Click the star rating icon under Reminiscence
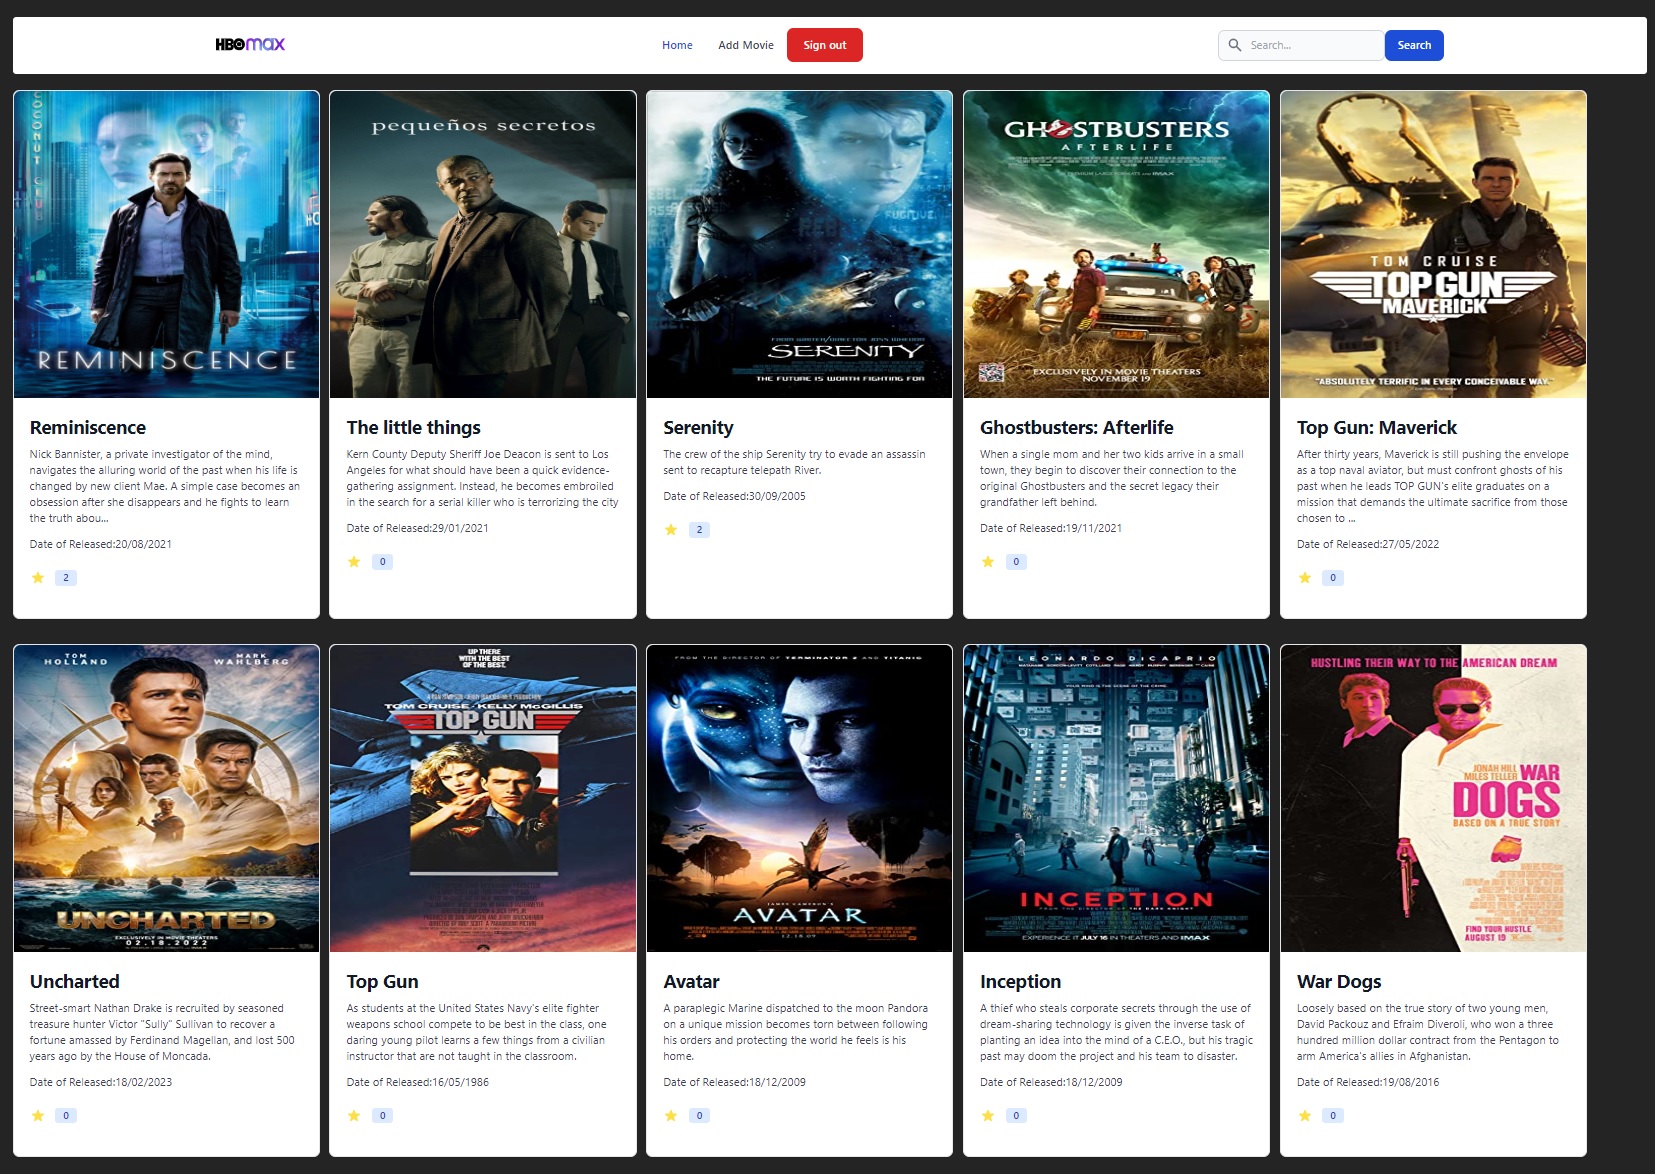 click(37, 577)
